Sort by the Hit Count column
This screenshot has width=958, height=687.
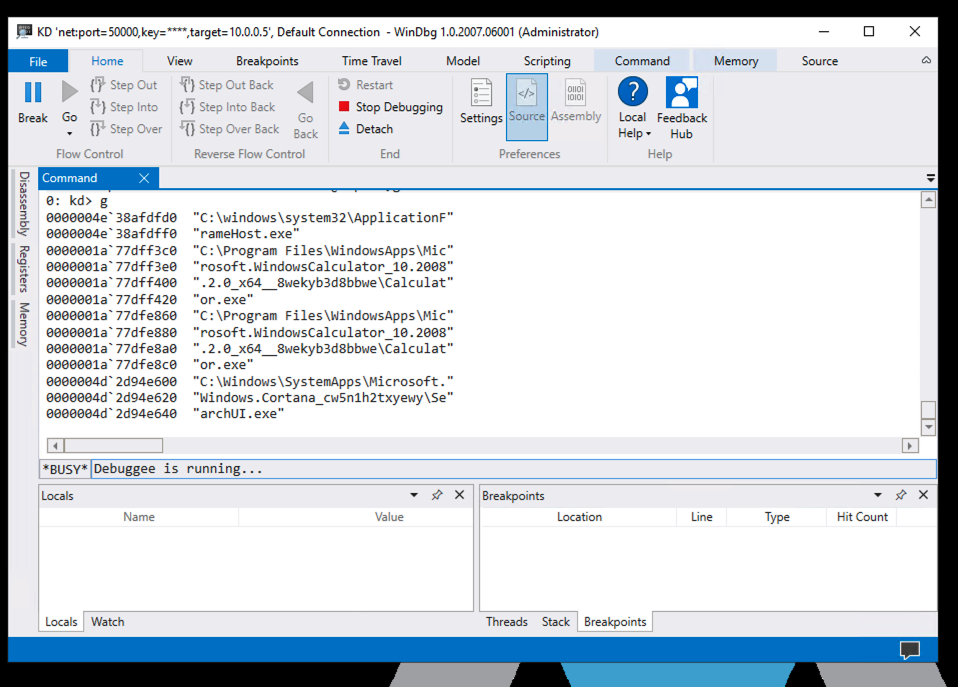tap(861, 517)
